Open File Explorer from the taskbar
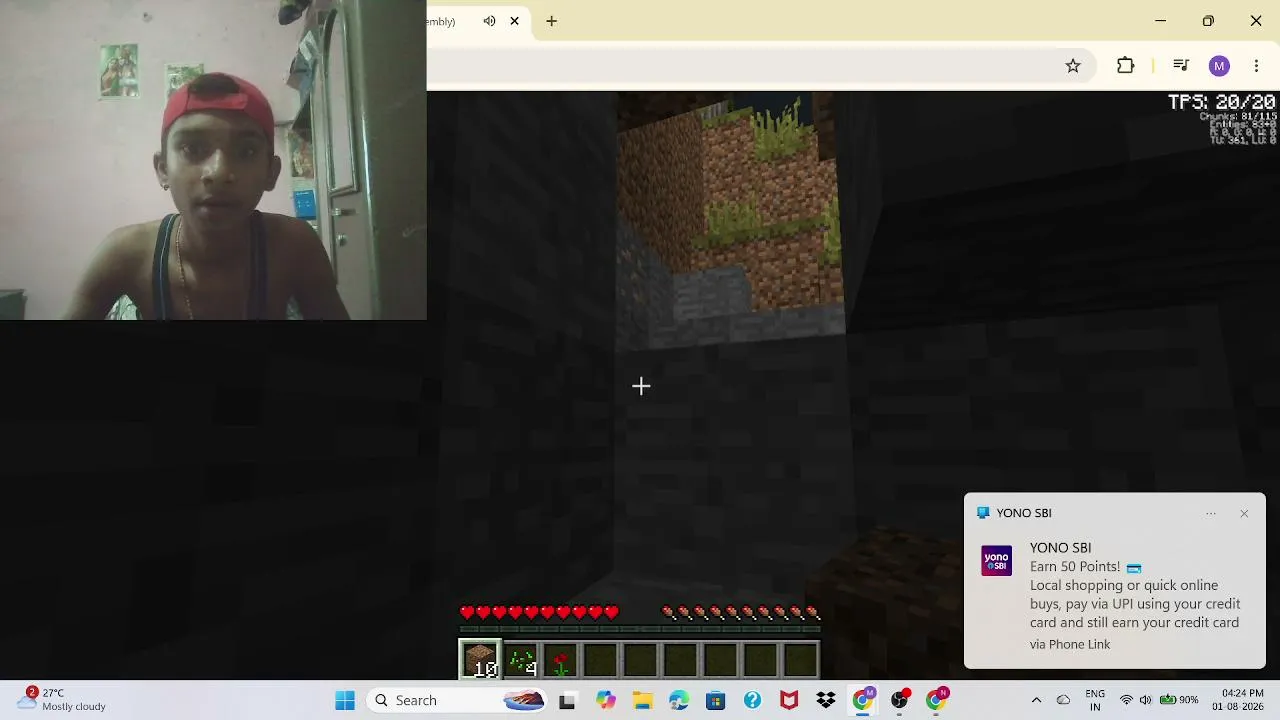 click(x=641, y=700)
